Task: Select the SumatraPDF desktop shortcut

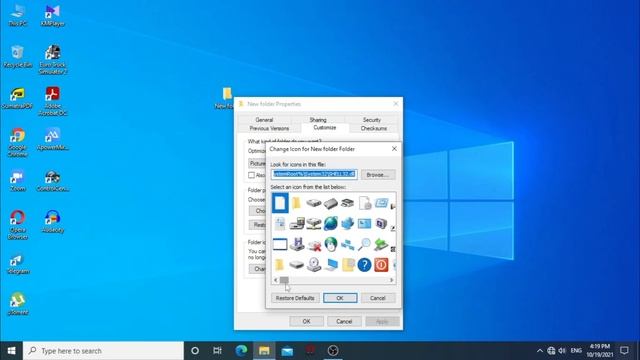Action: [17, 98]
